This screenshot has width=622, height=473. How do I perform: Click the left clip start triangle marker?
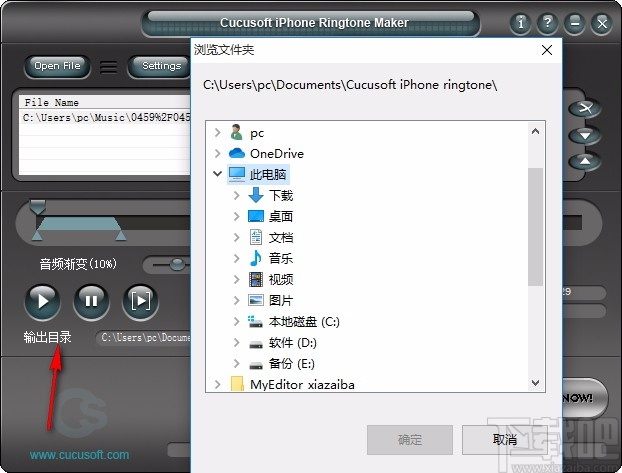tap(37, 236)
